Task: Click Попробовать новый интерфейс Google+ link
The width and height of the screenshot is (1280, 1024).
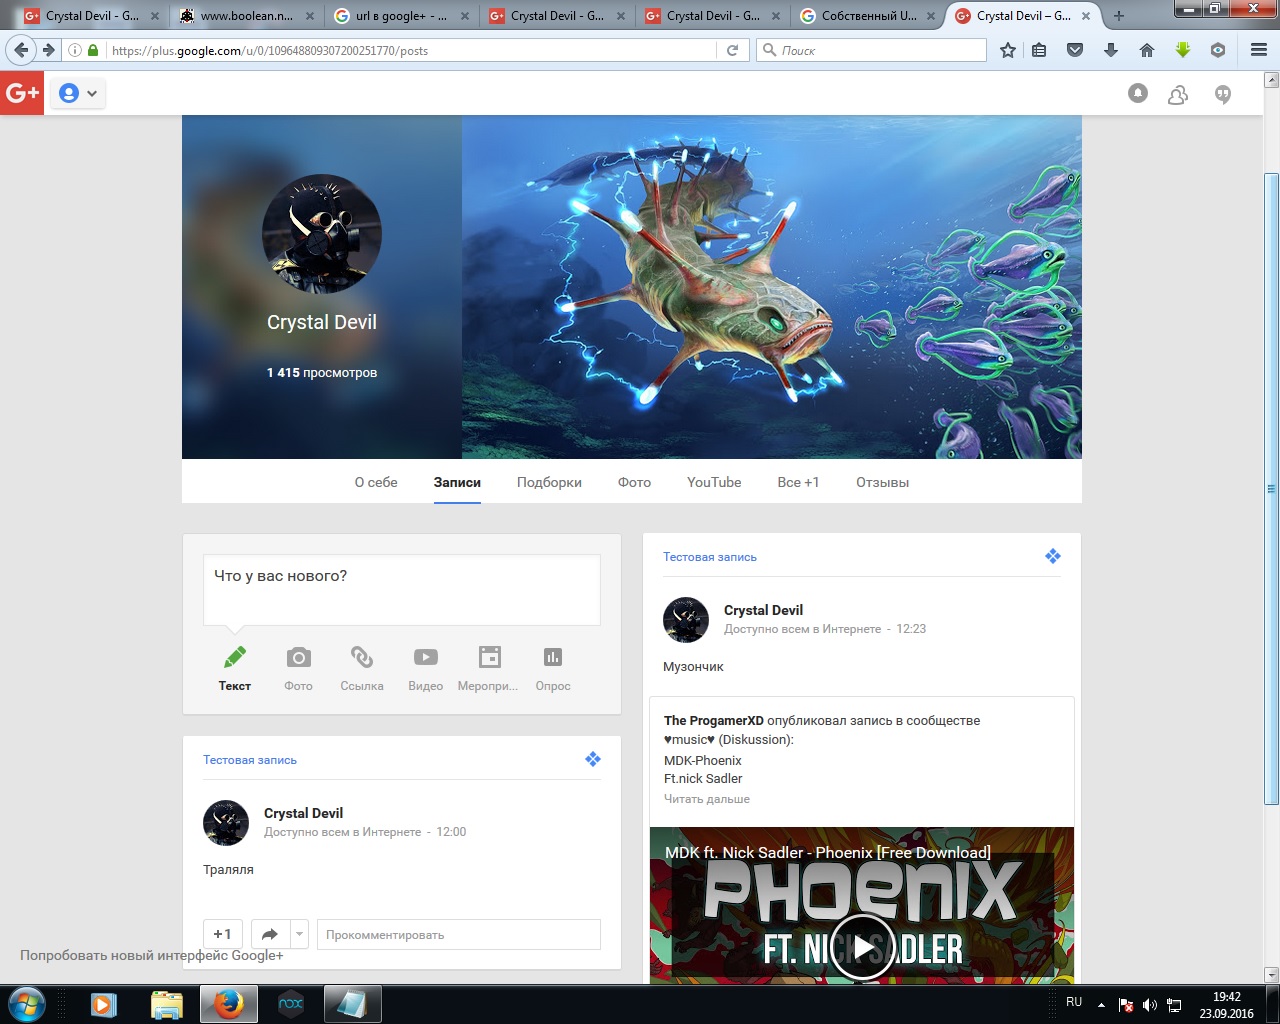Action: click(152, 955)
